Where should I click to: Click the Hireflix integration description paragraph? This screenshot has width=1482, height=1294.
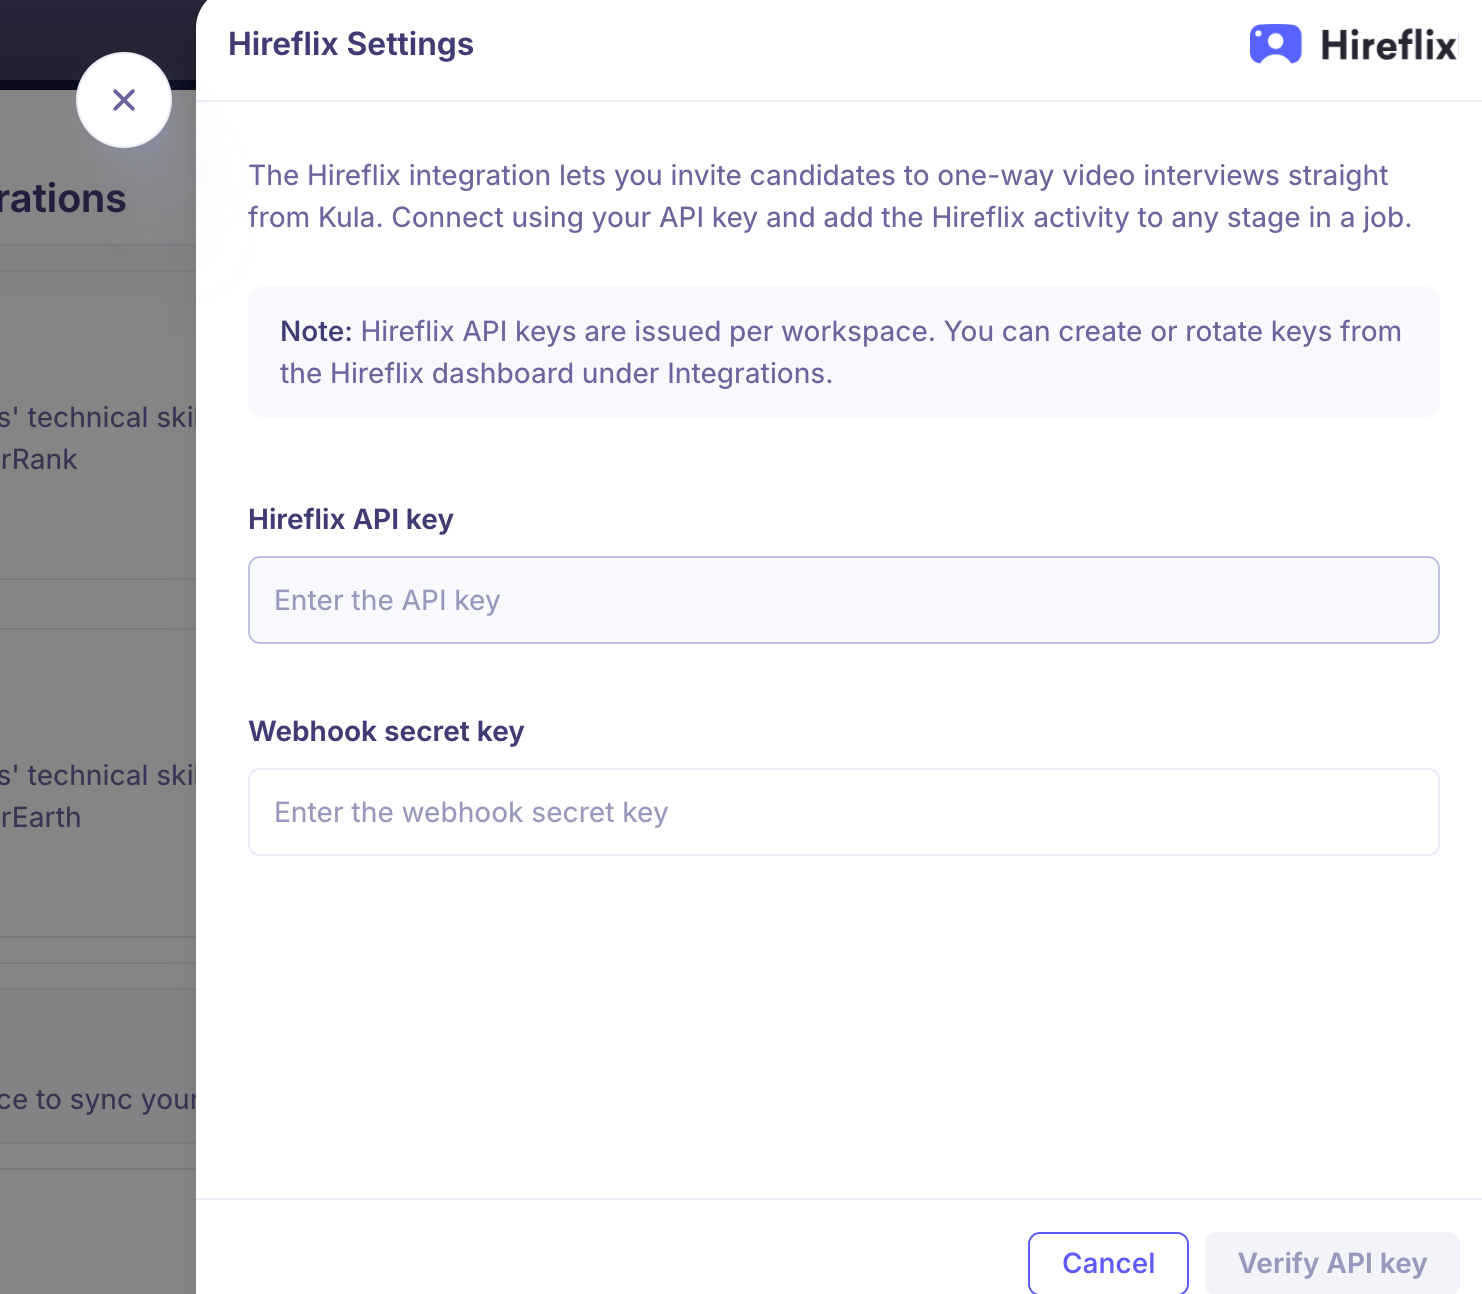pyautogui.click(x=830, y=196)
